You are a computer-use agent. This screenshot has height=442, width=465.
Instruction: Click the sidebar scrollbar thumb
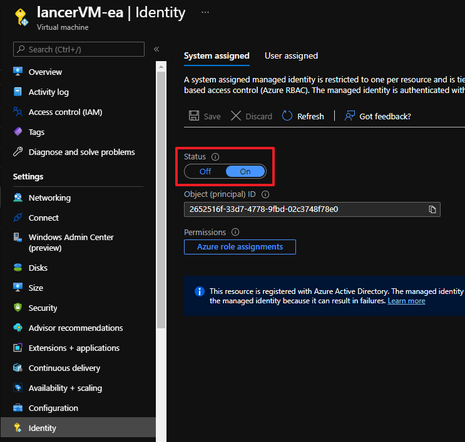click(x=161, y=200)
